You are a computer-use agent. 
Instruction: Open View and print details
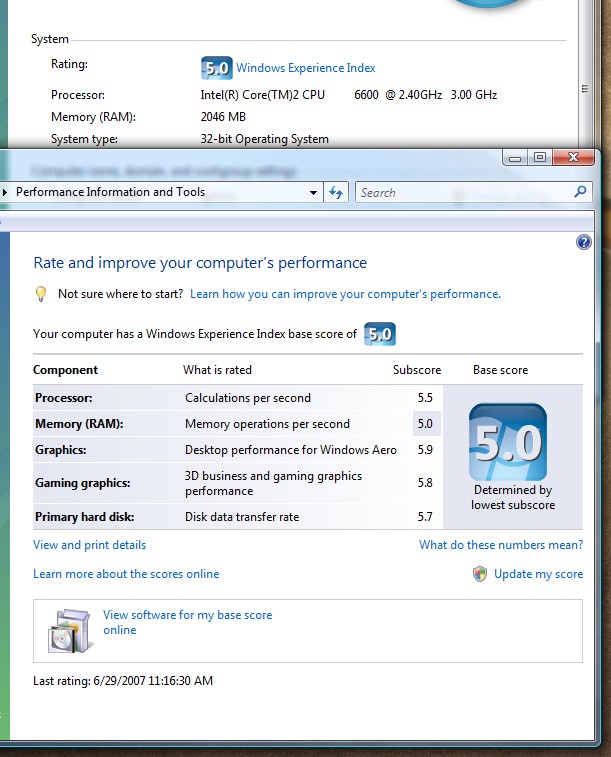point(89,545)
